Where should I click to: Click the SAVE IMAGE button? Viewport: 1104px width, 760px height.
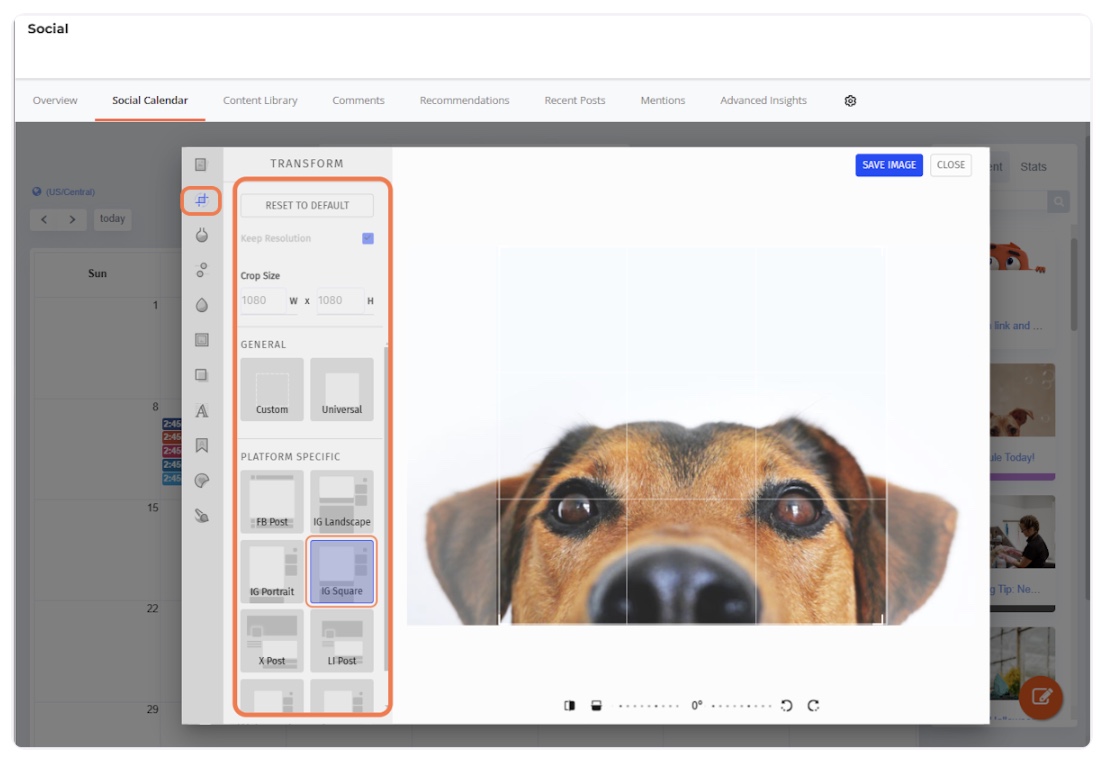pos(889,165)
